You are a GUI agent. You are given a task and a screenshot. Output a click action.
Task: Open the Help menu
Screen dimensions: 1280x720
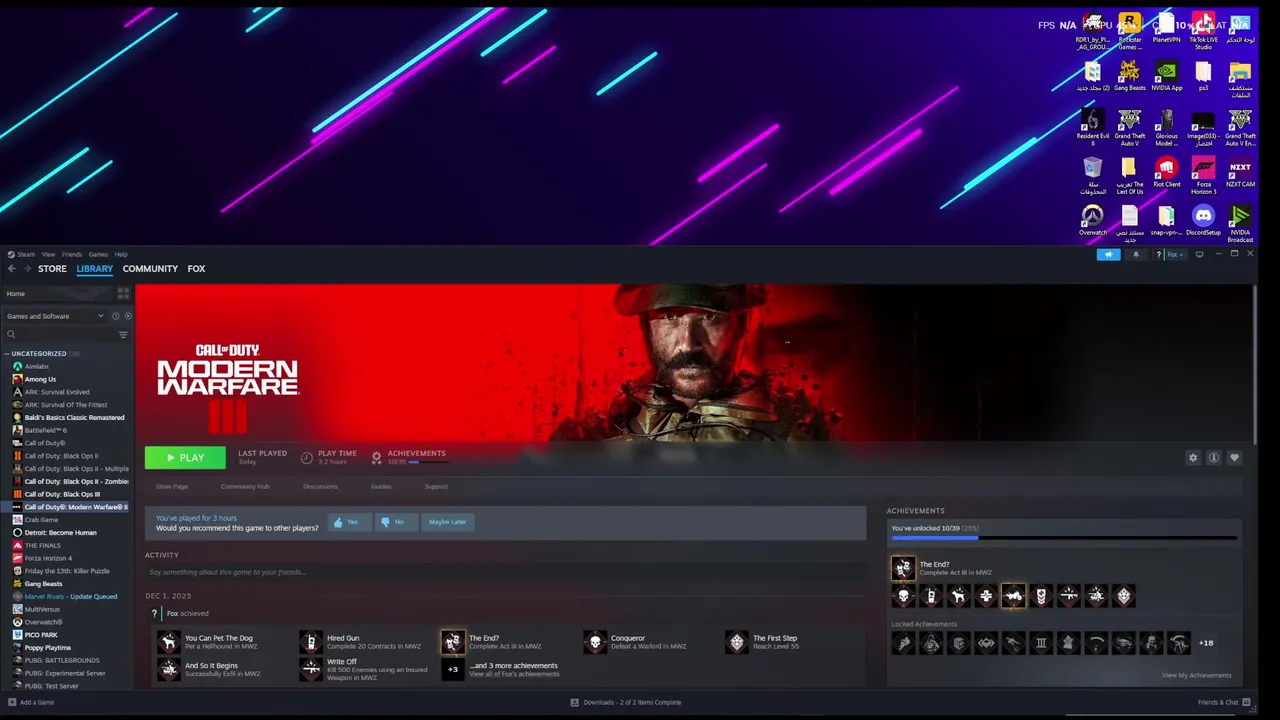121,255
